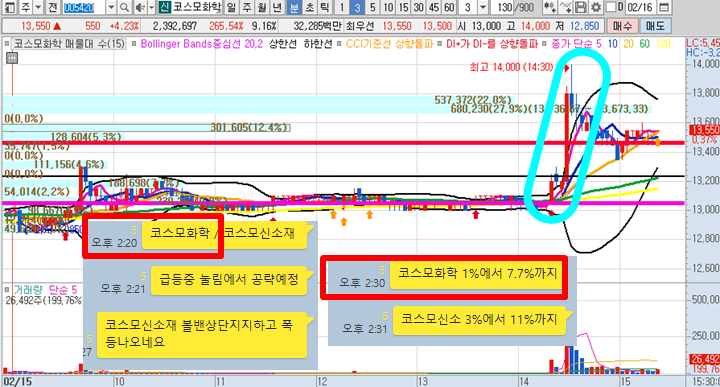Select the 틱 tick chart period

[x=325, y=7]
